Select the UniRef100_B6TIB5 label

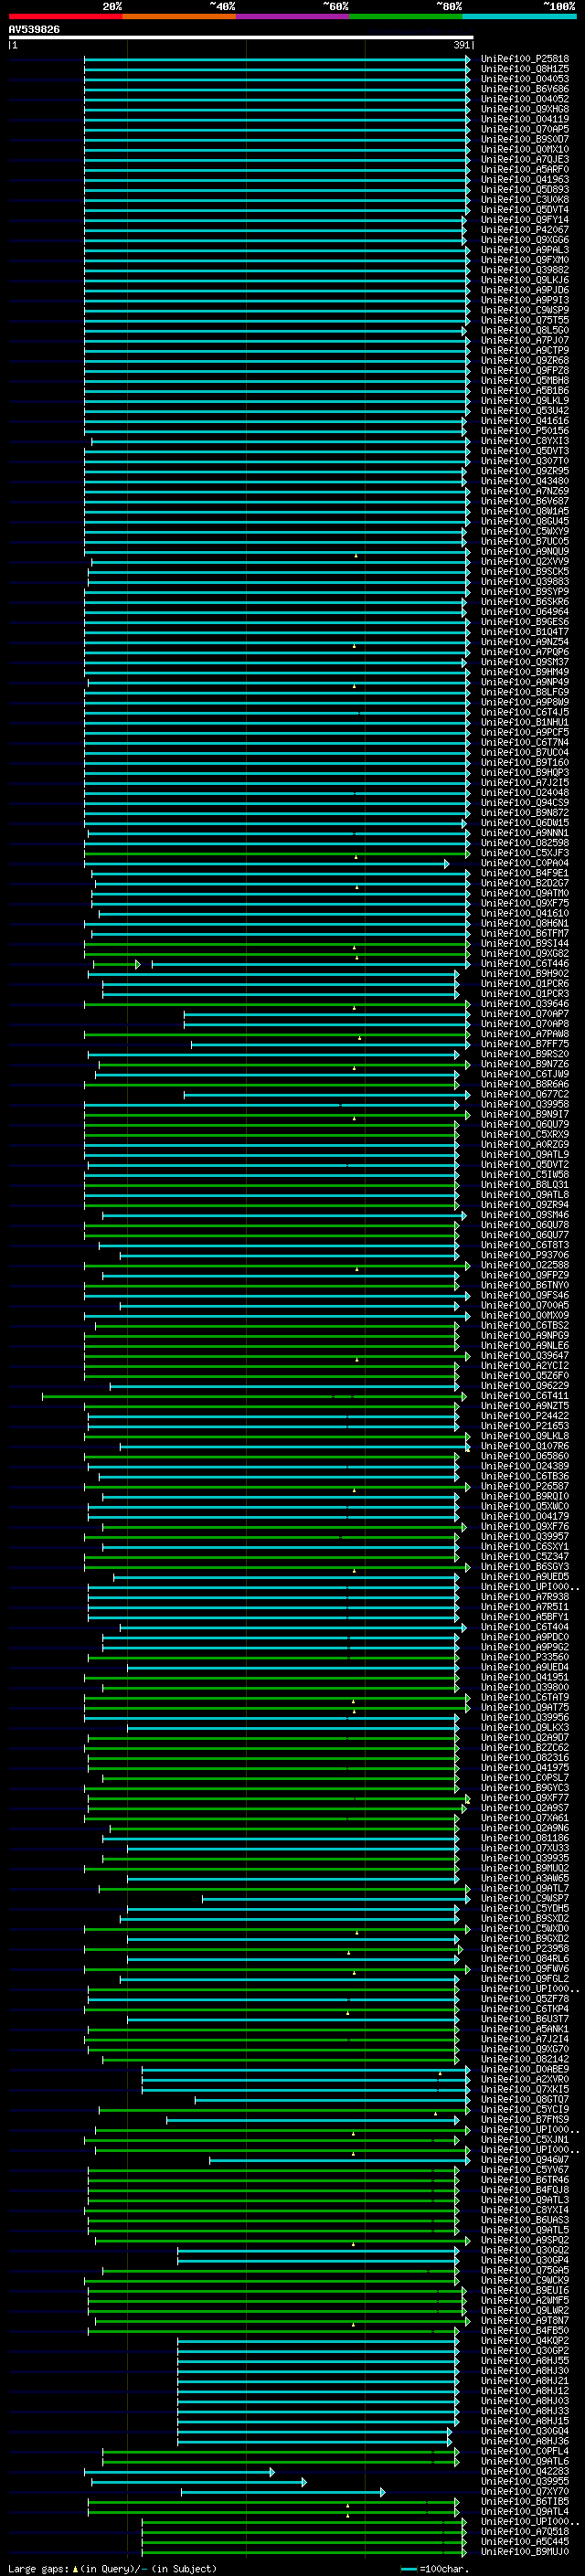tap(525, 2502)
